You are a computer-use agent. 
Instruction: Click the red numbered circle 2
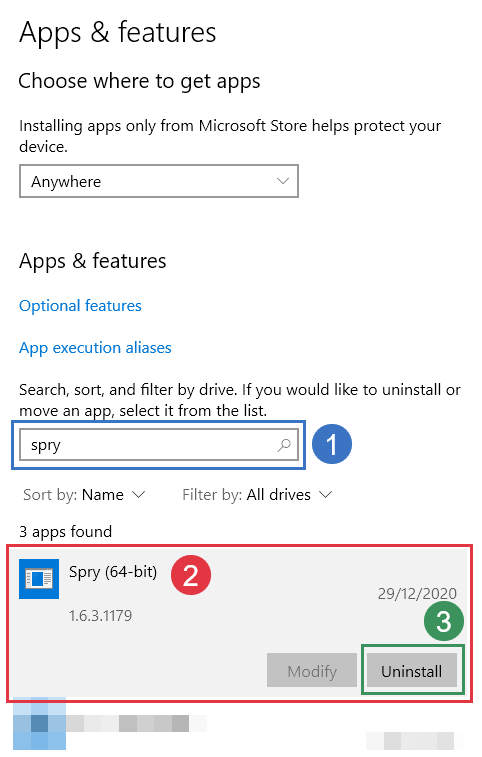(x=191, y=575)
